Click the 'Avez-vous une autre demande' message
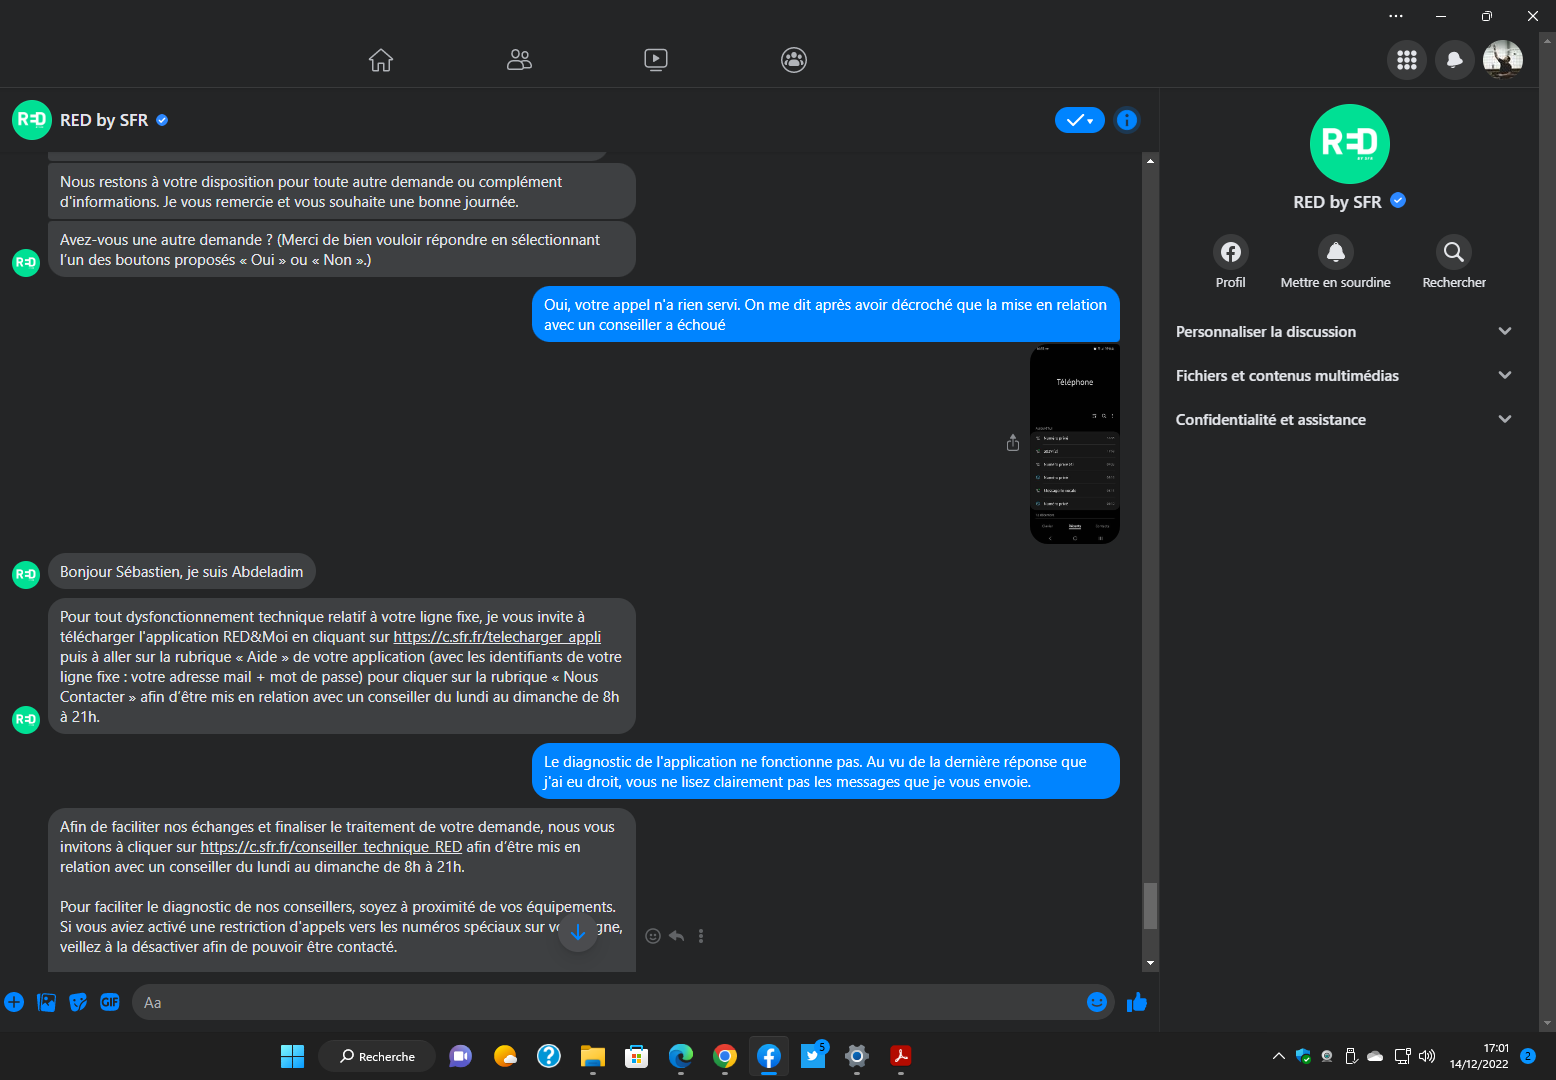This screenshot has width=1556, height=1080. click(342, 250)
